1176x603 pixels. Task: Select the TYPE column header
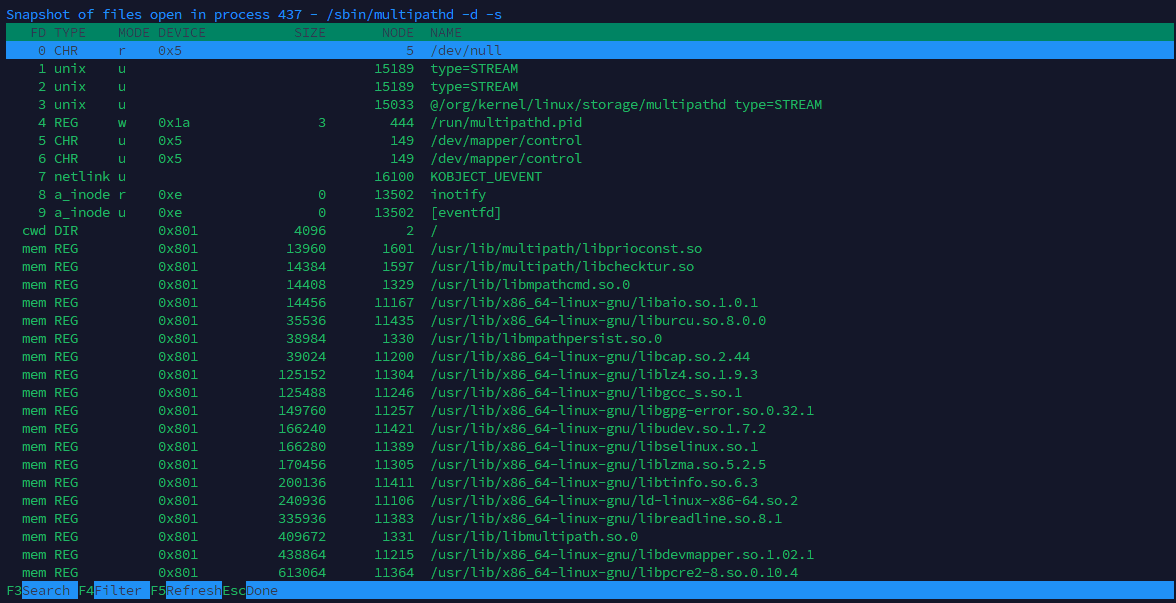click(x=68, y=32)
